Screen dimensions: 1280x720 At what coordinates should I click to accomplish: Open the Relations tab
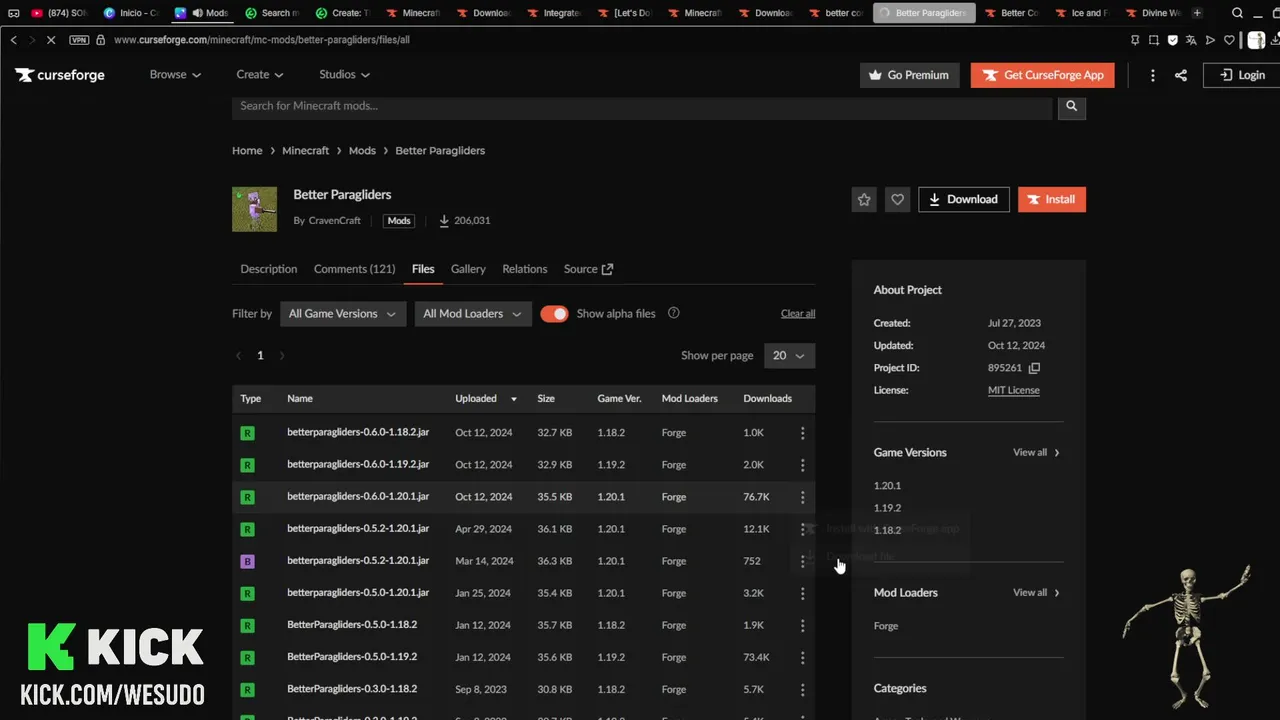click(525, 269)
